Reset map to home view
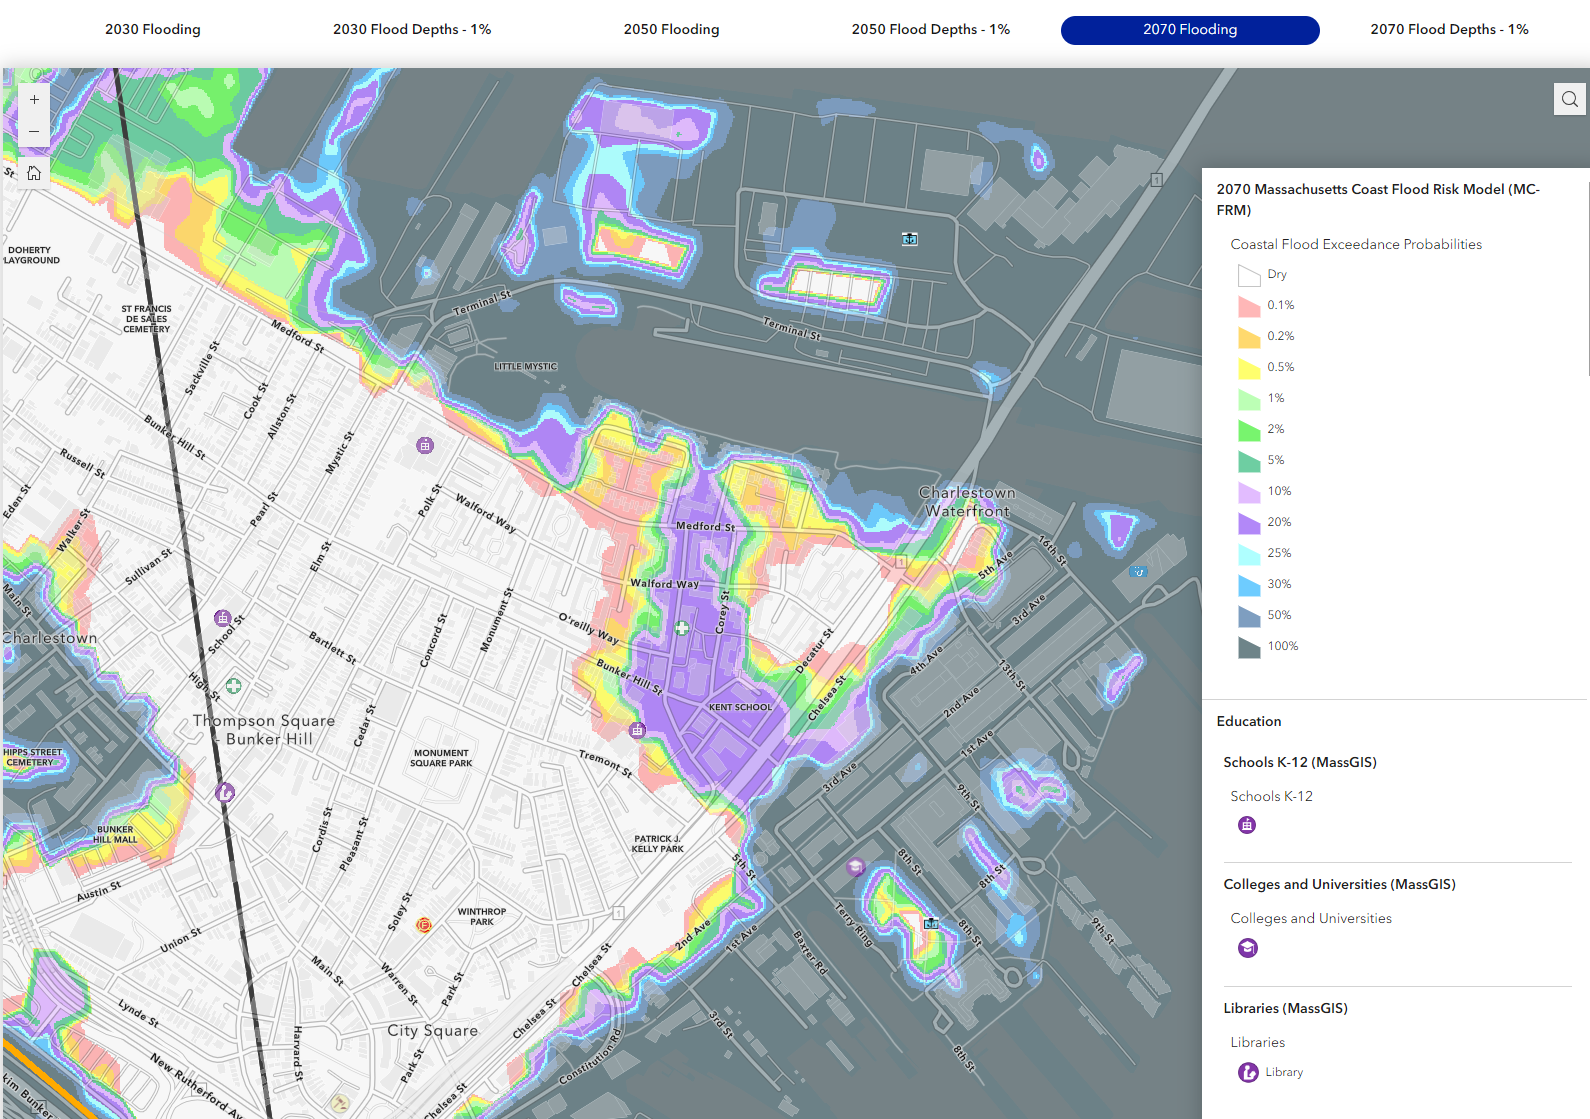1590x1119 pixels. 34,173
